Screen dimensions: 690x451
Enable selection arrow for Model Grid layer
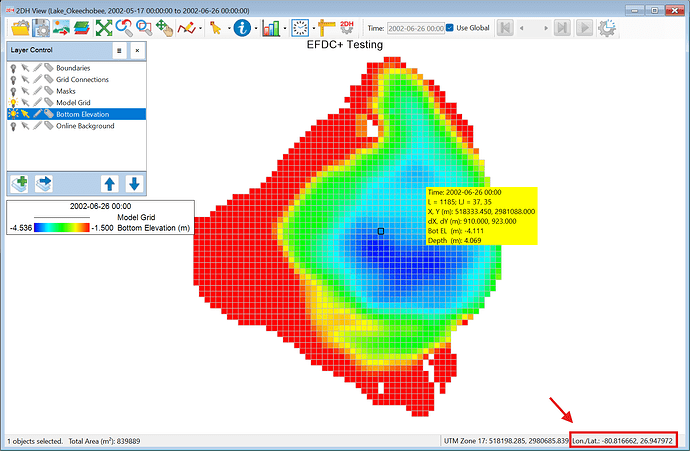(25, 103)
